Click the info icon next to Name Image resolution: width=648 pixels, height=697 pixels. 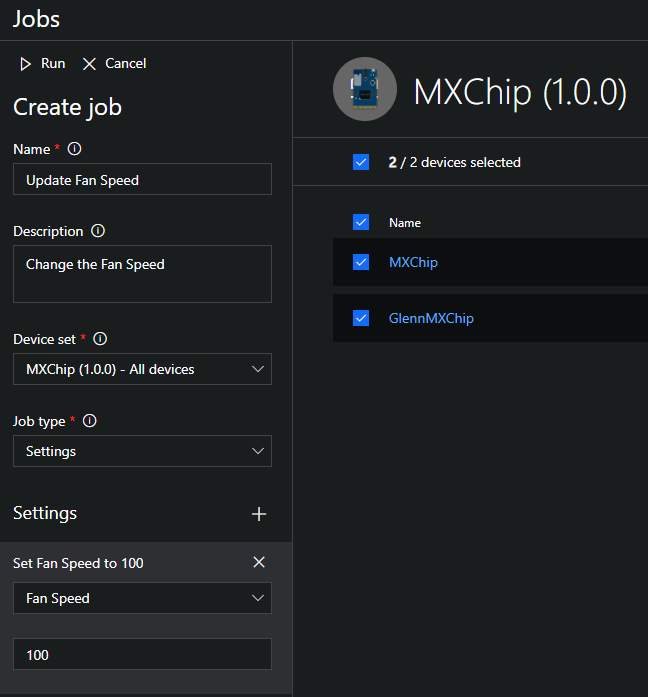(x=74, y=149)
